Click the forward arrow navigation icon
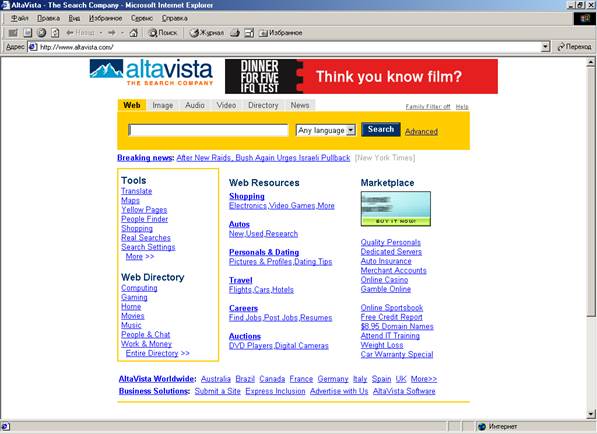 click(x=112, y=33)
